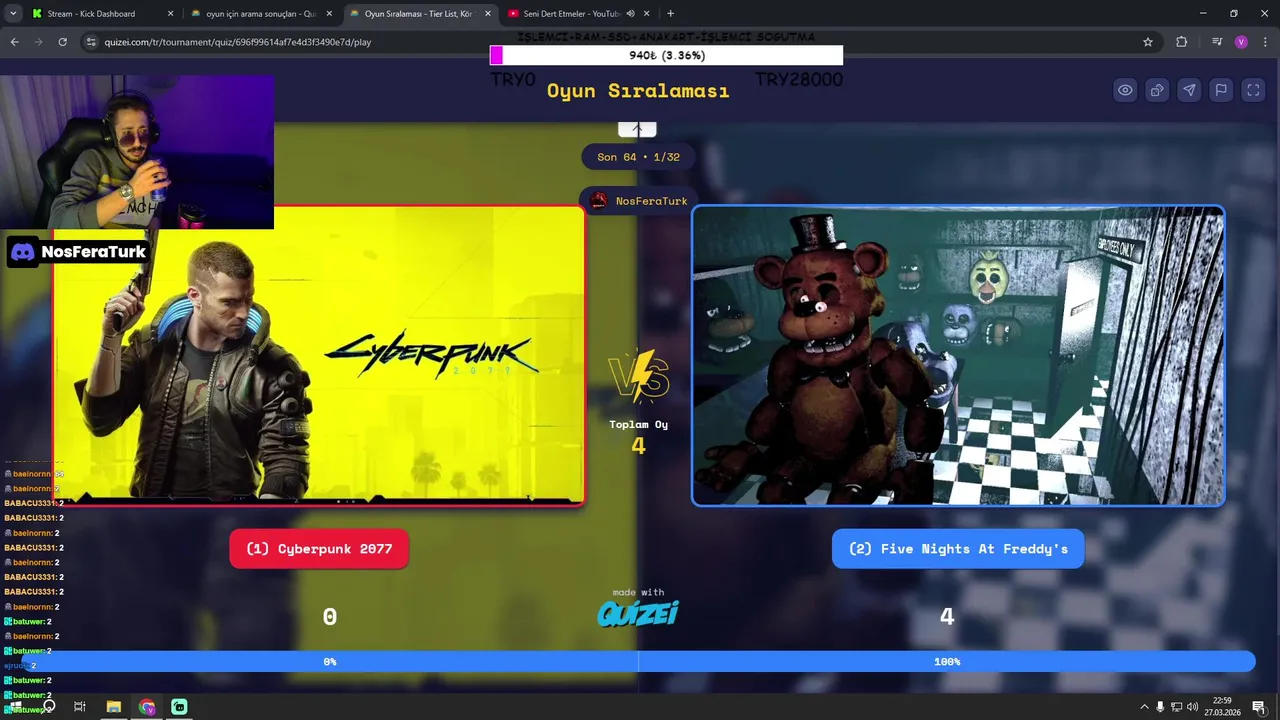Viewport: 1280px width, 720px height.
Task: Click the blue 100% vote percentage bar
Action: click(x=946, y=662)
